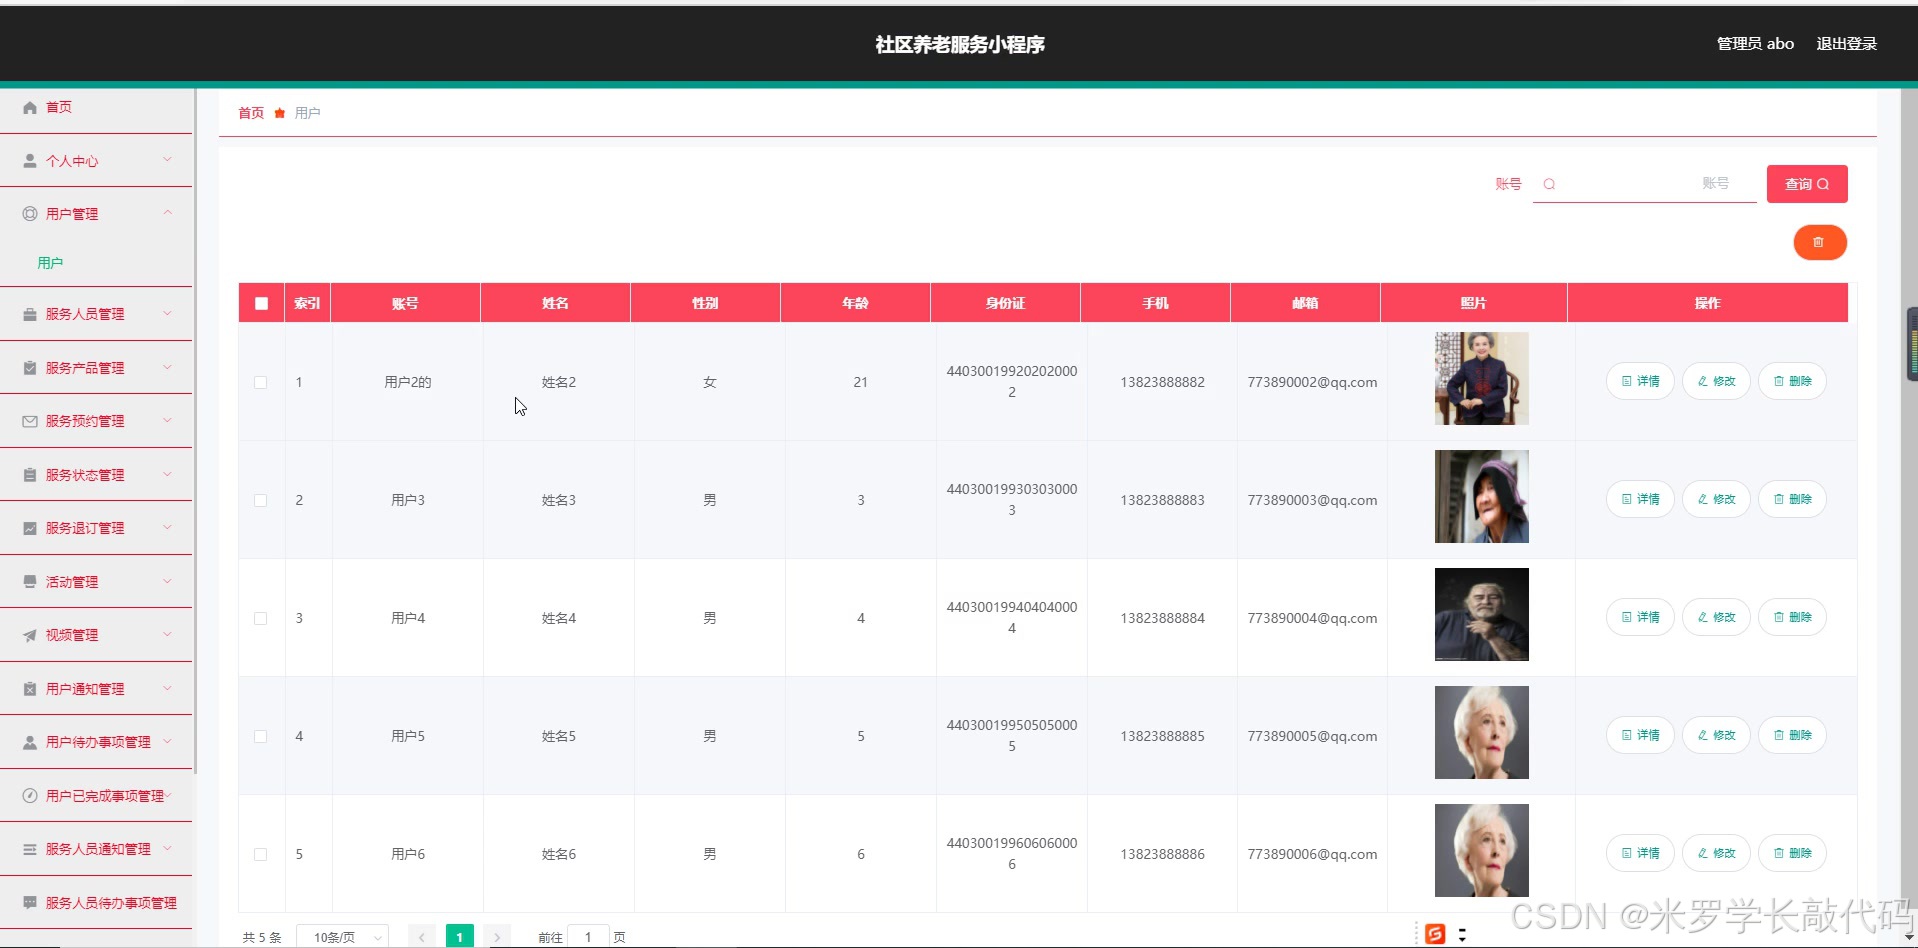Expand the 服务产品管理 chevron
Viewport: 1918px width, 948px height.
pyautogui.click(x=167, y=367)
